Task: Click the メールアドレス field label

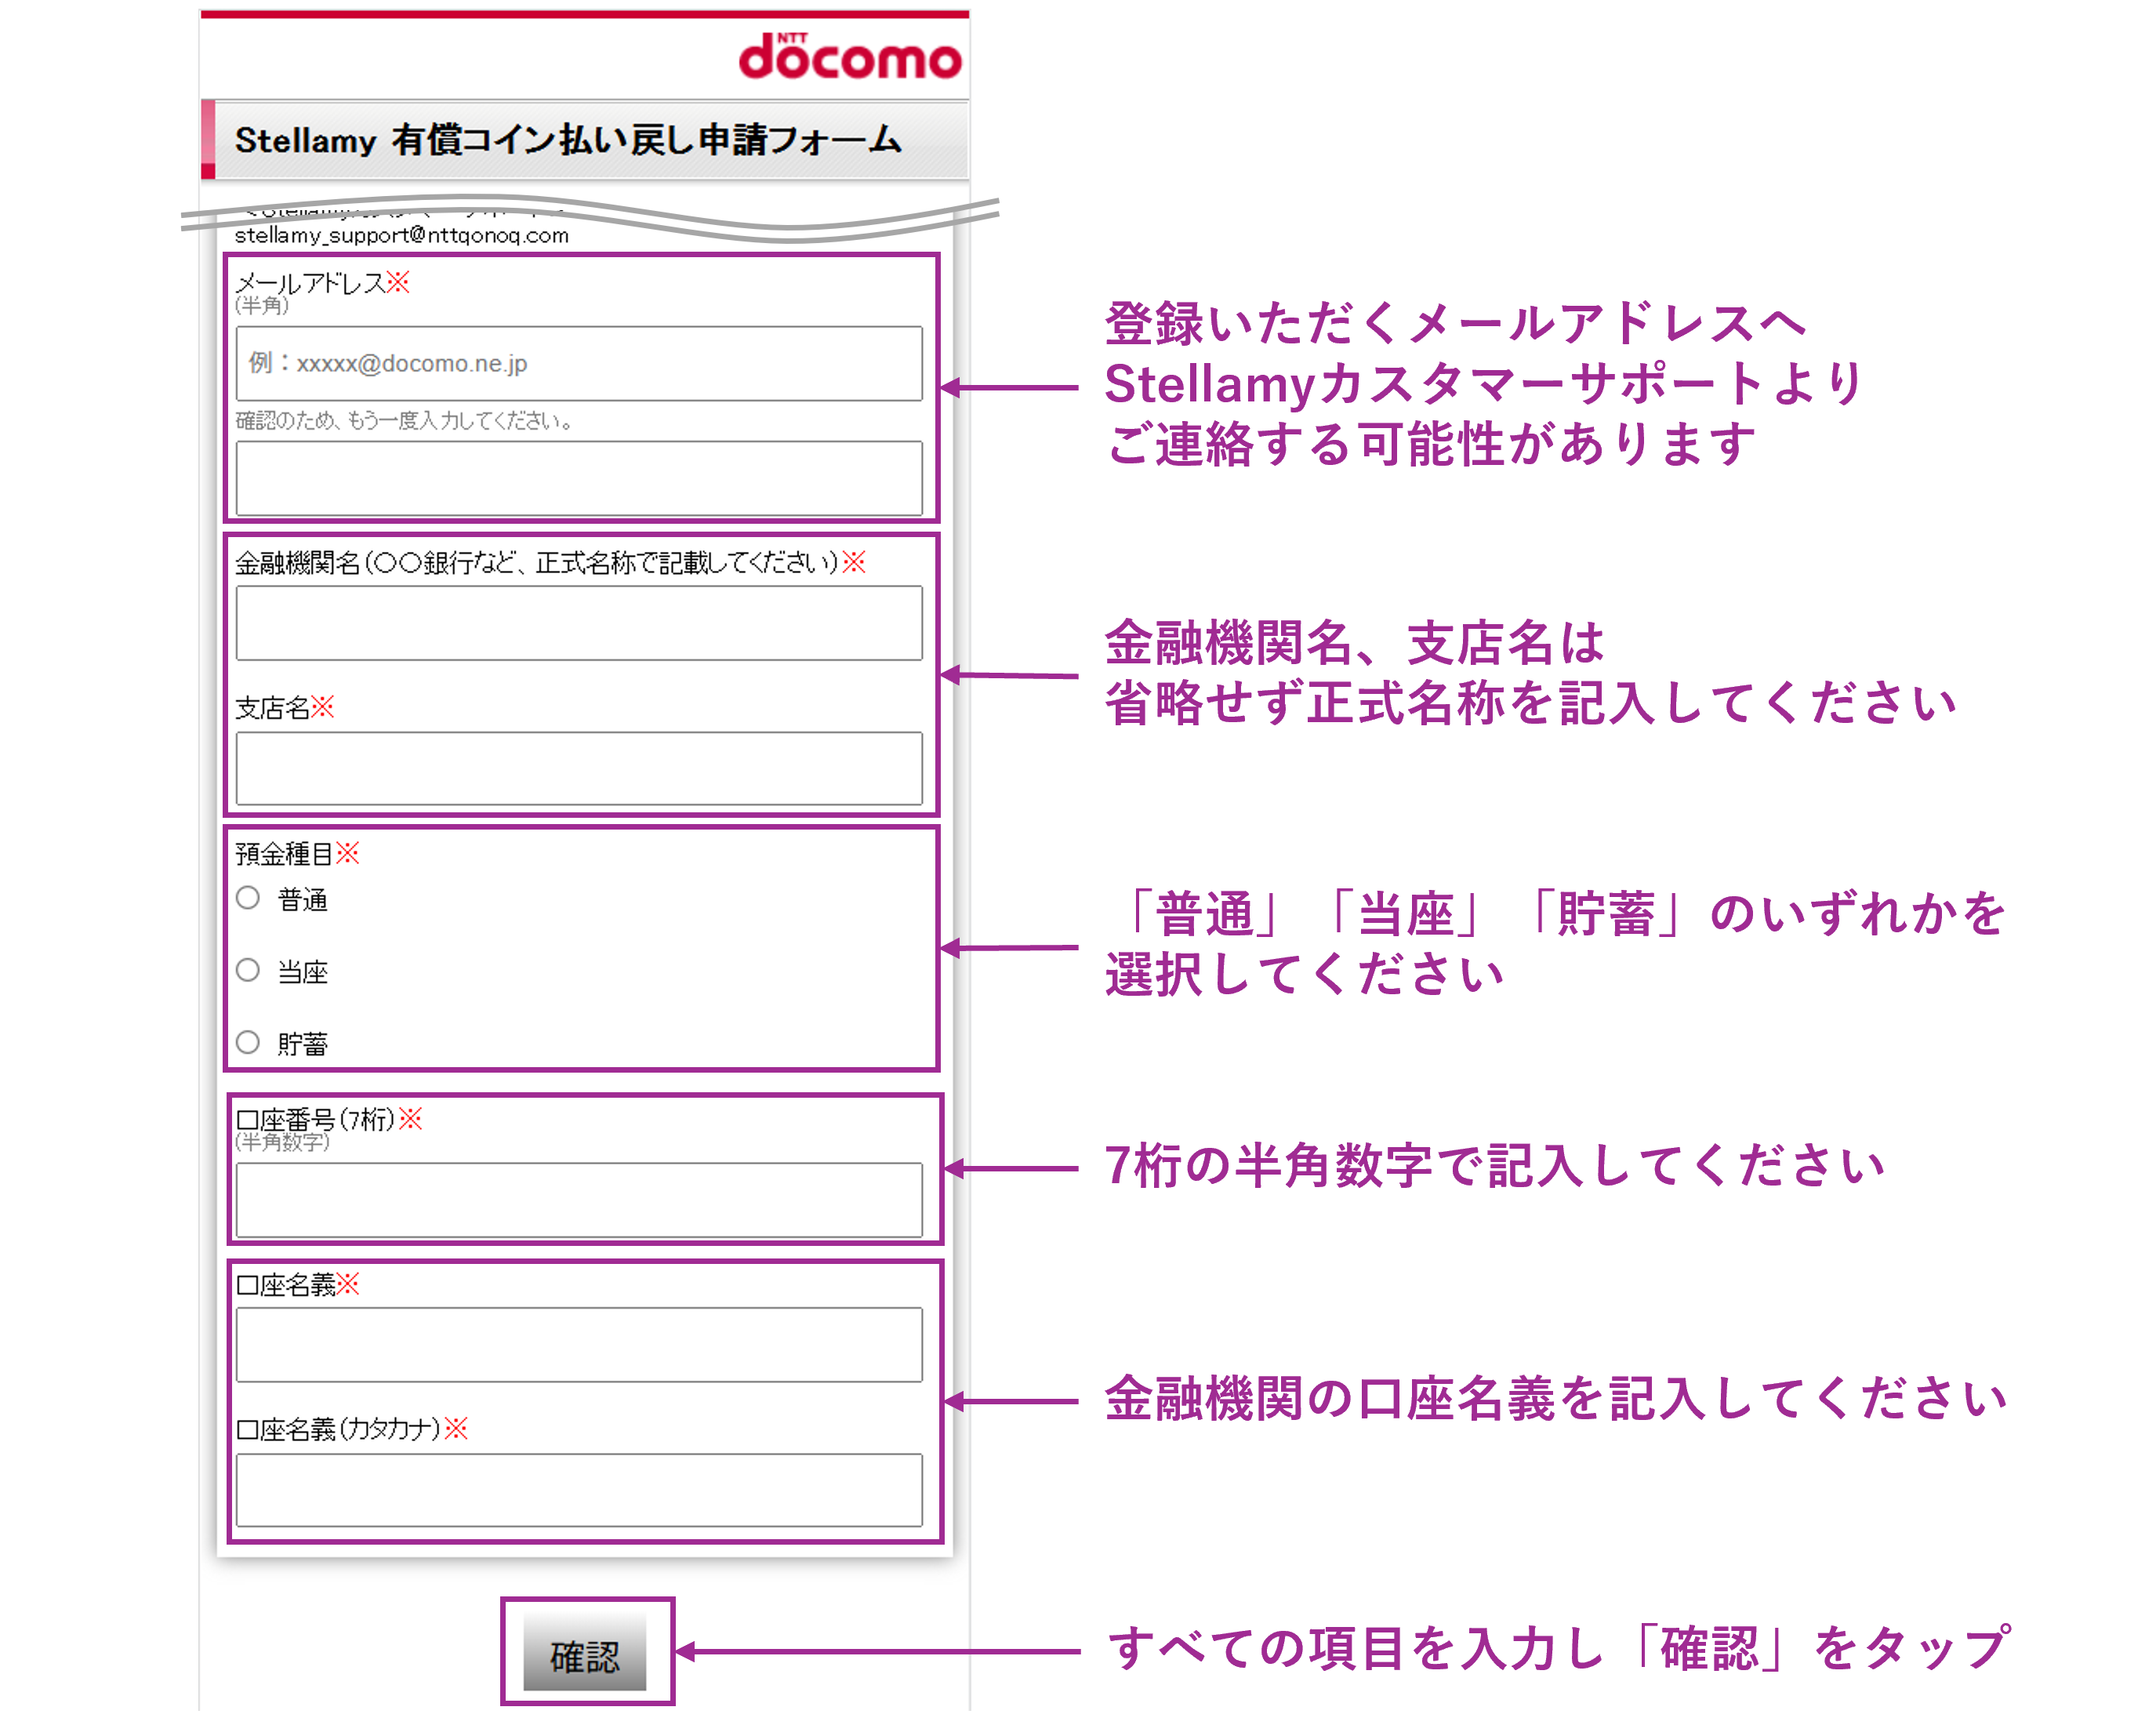Action: point(310,283)
